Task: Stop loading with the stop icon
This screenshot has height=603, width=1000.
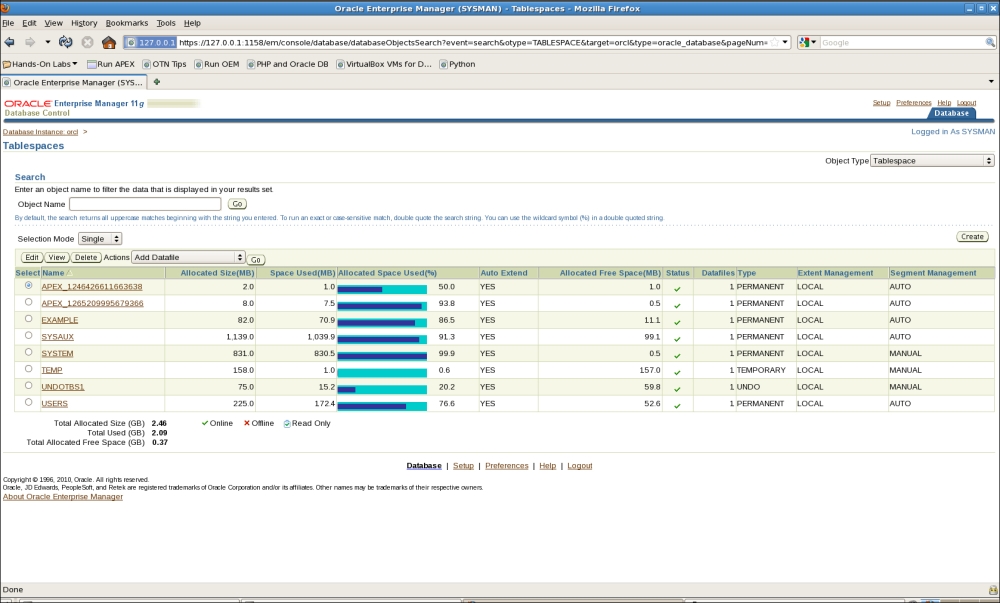Action: pyautogui.click(x=87, y=42)
